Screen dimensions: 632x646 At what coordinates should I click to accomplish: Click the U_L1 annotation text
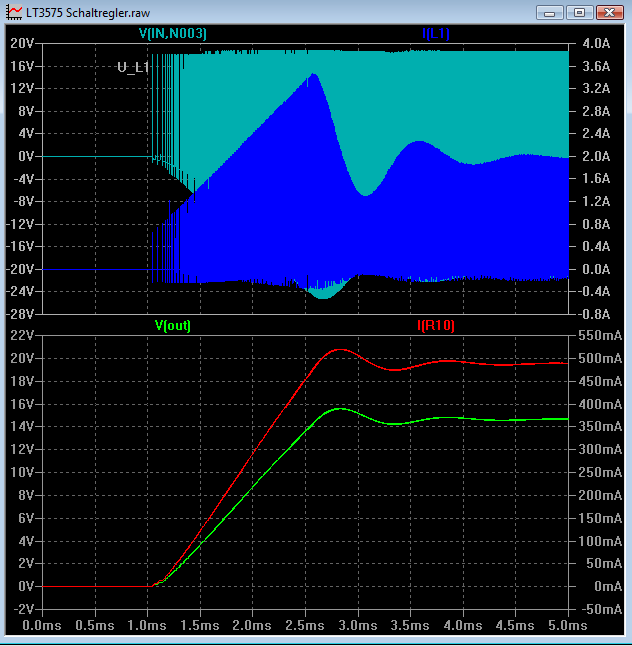point(133,67)
